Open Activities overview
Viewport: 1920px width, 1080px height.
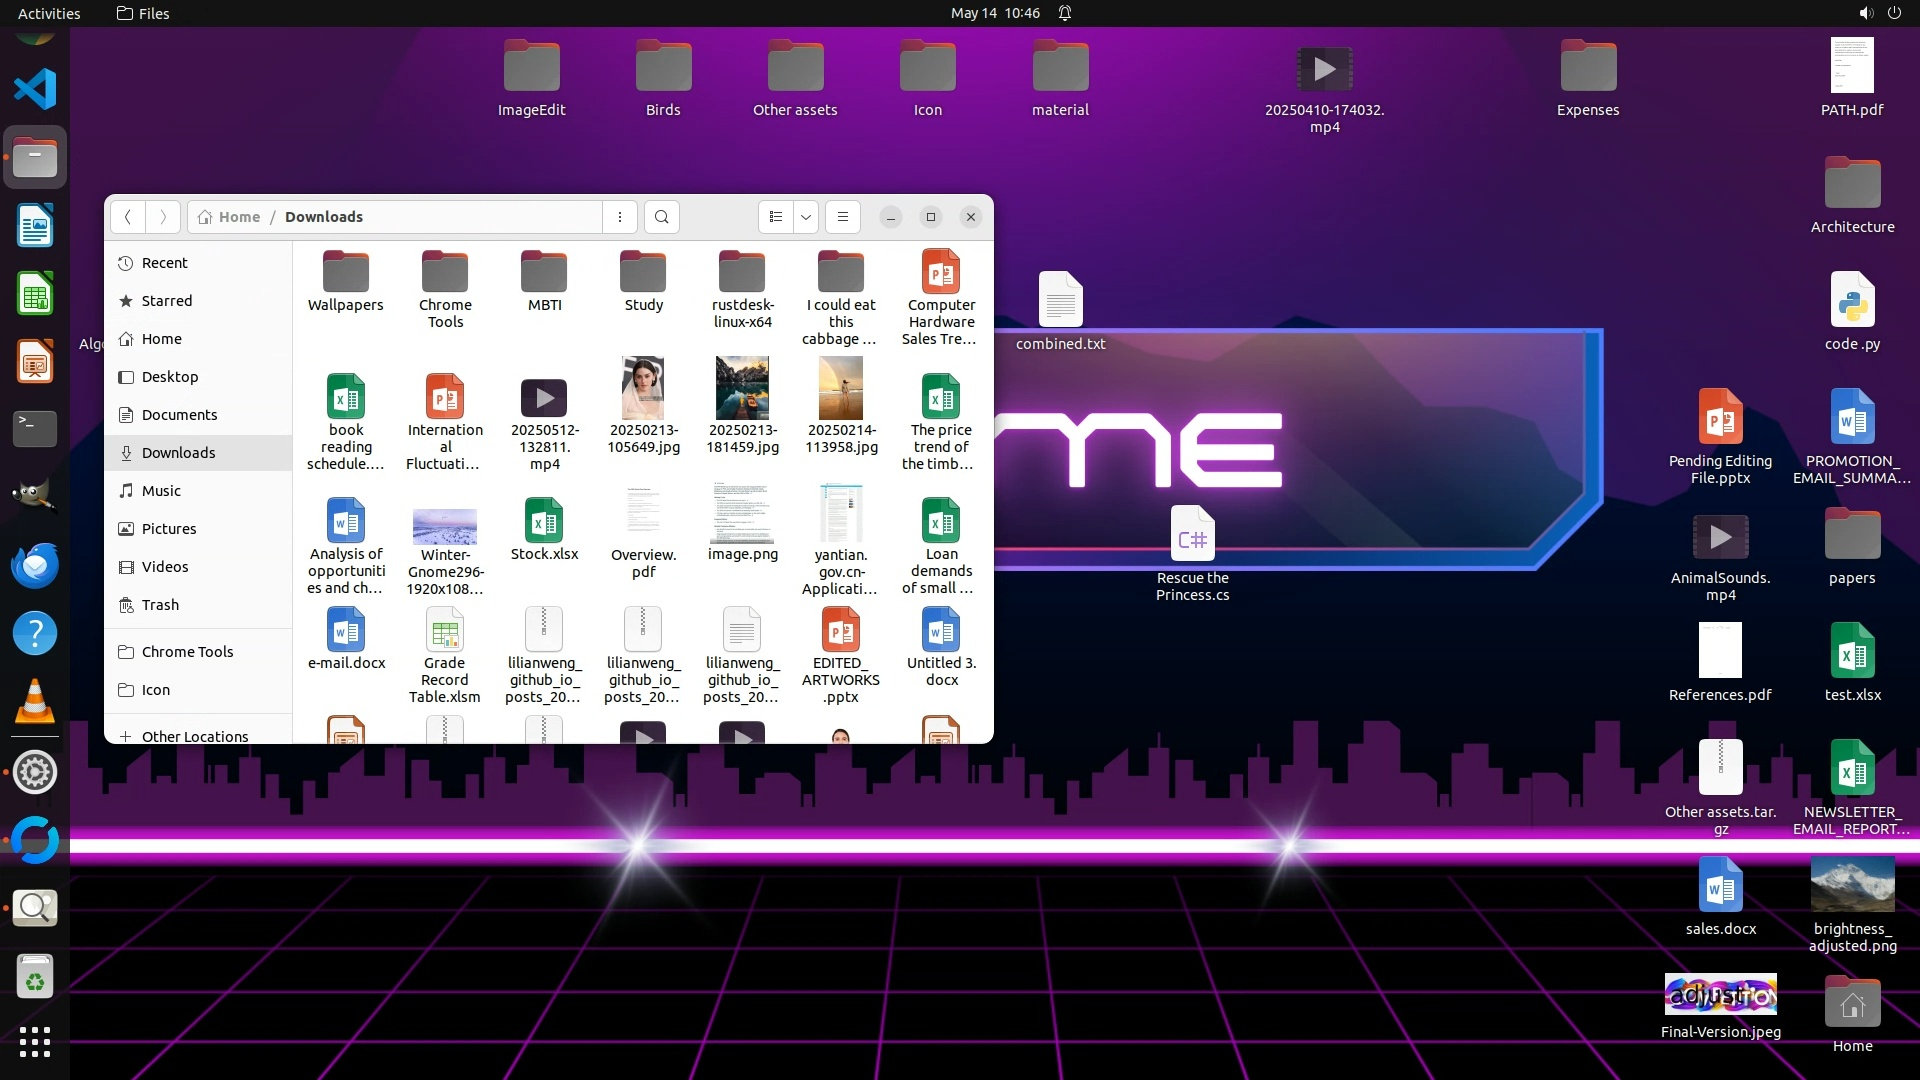coord(49,13)
